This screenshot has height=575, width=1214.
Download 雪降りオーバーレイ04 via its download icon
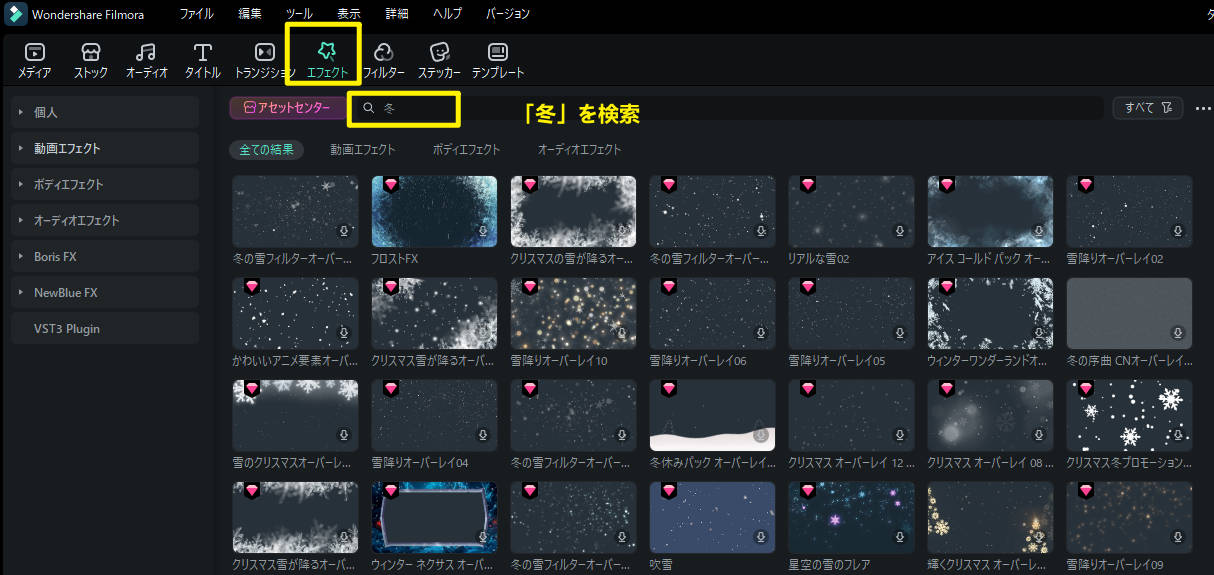(483, 435)
